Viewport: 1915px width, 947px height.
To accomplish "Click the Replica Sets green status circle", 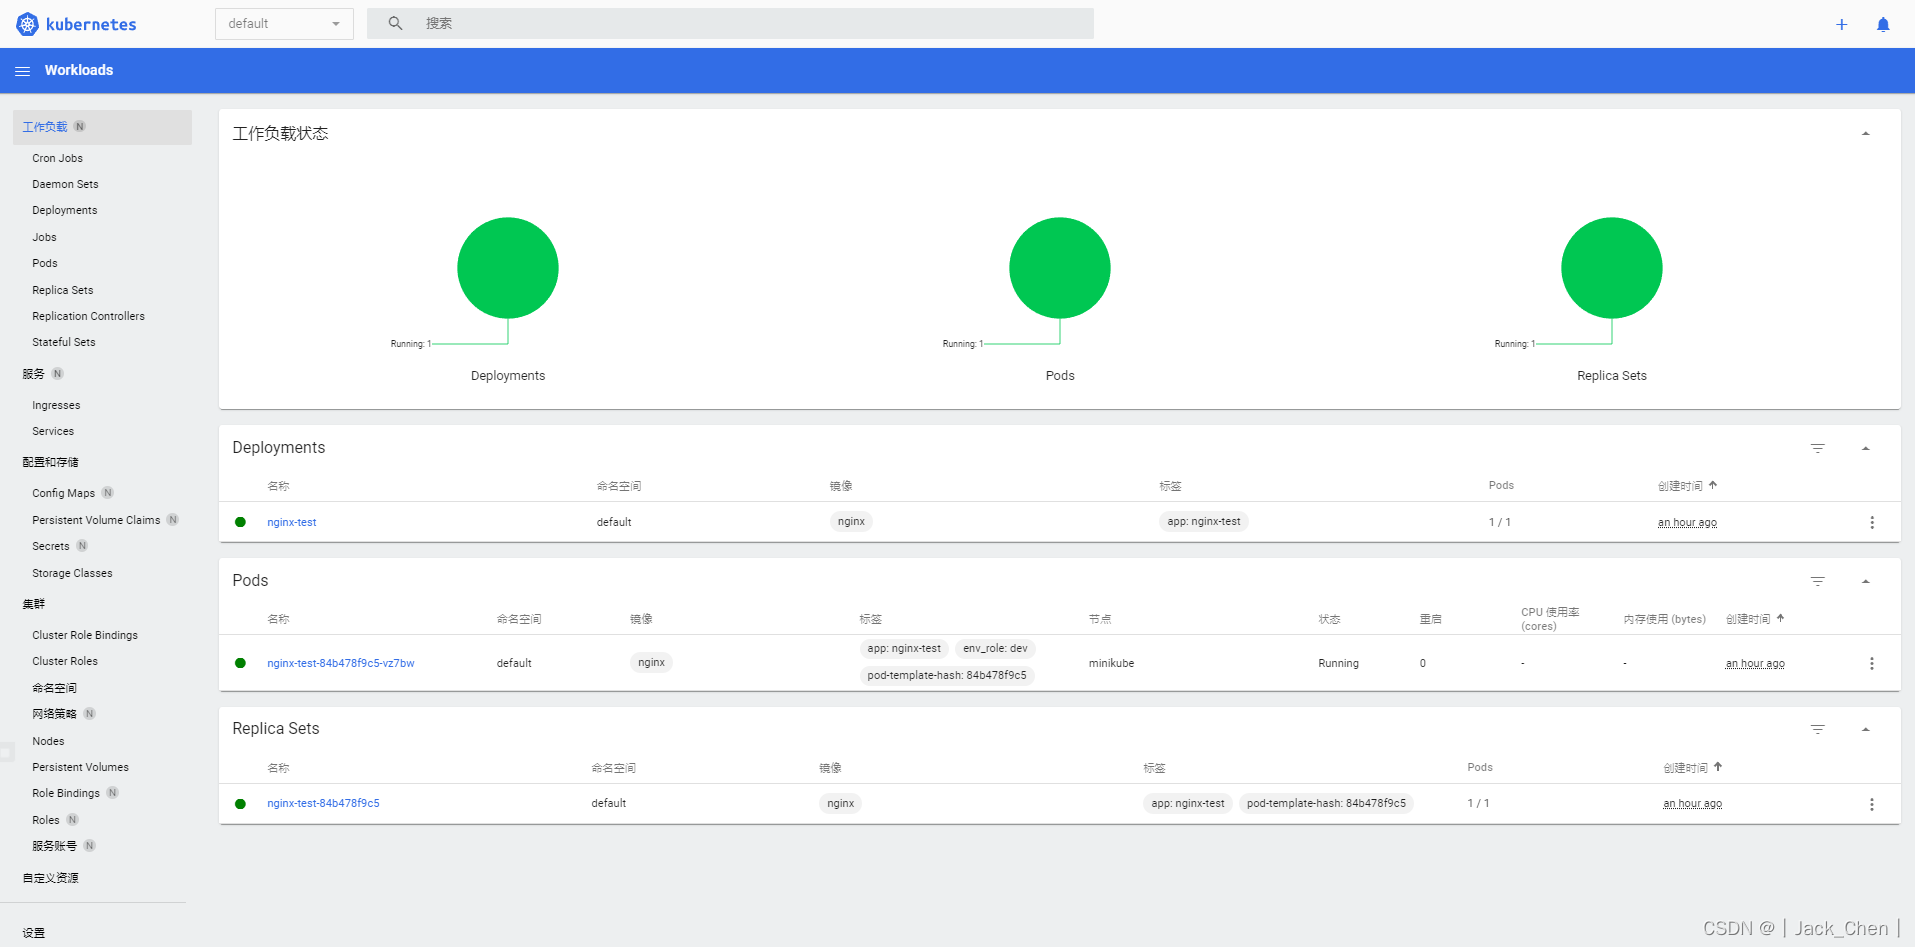I will [1612, 268].
